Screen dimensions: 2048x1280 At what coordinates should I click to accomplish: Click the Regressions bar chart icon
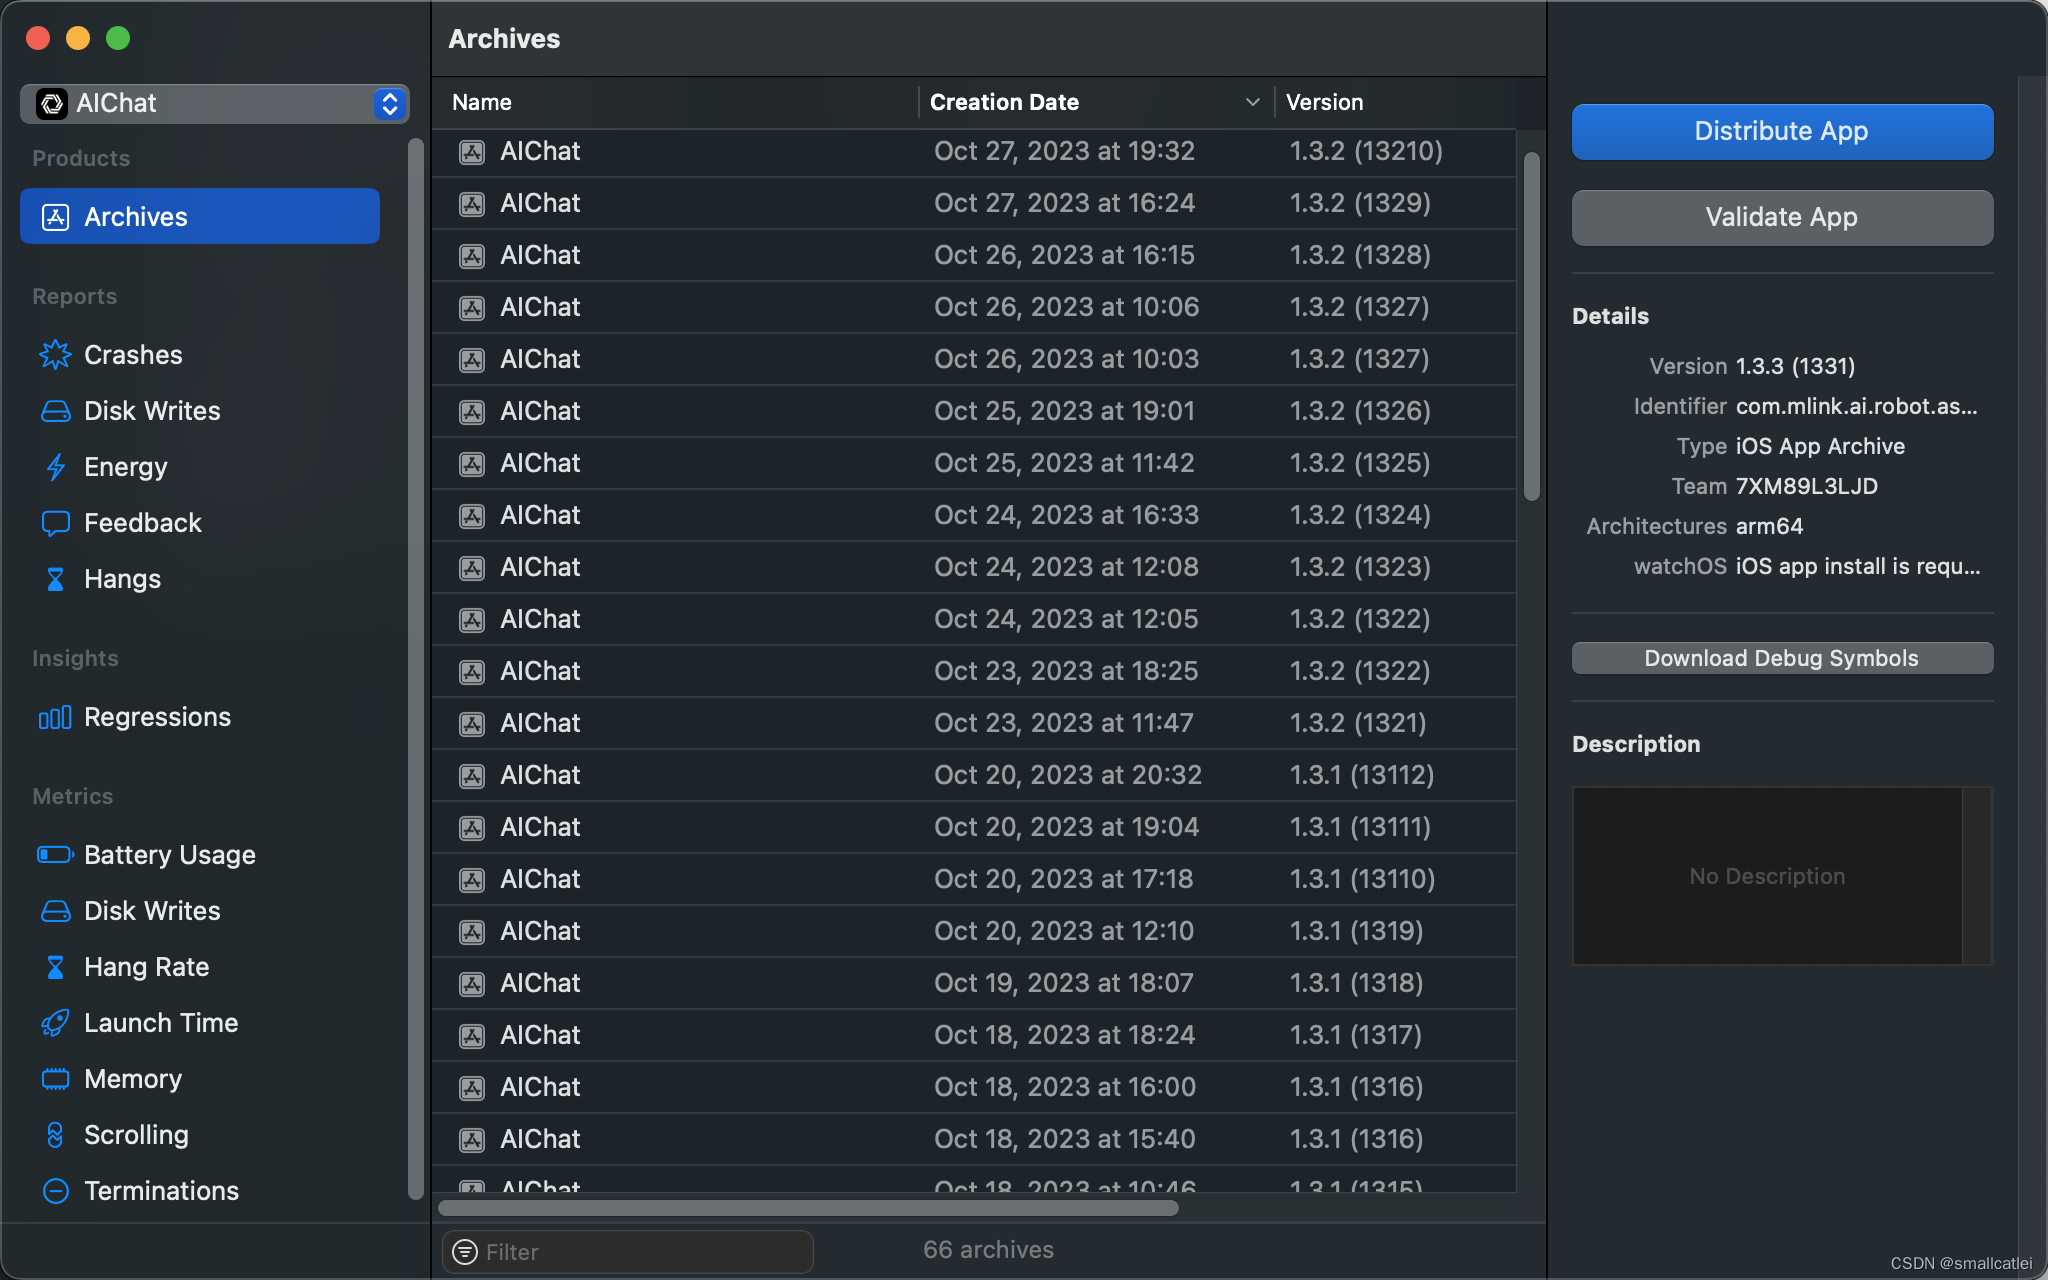(56, 717)
